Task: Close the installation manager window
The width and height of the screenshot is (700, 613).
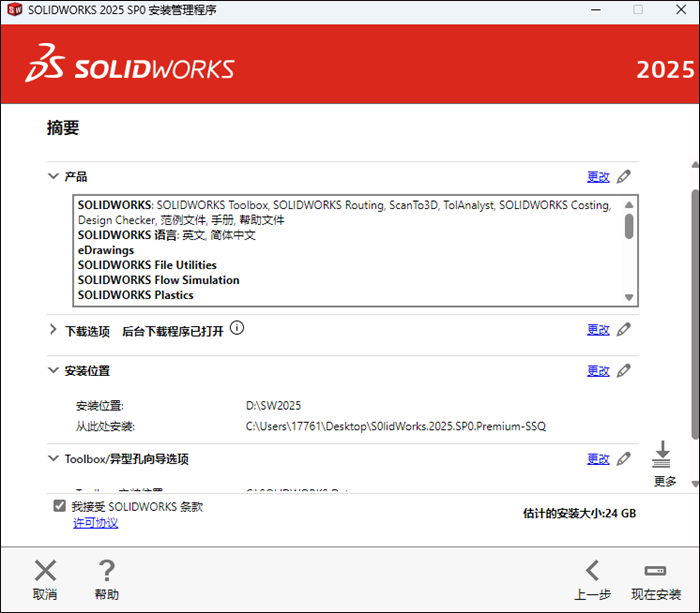Action: [x=681, y=9]
